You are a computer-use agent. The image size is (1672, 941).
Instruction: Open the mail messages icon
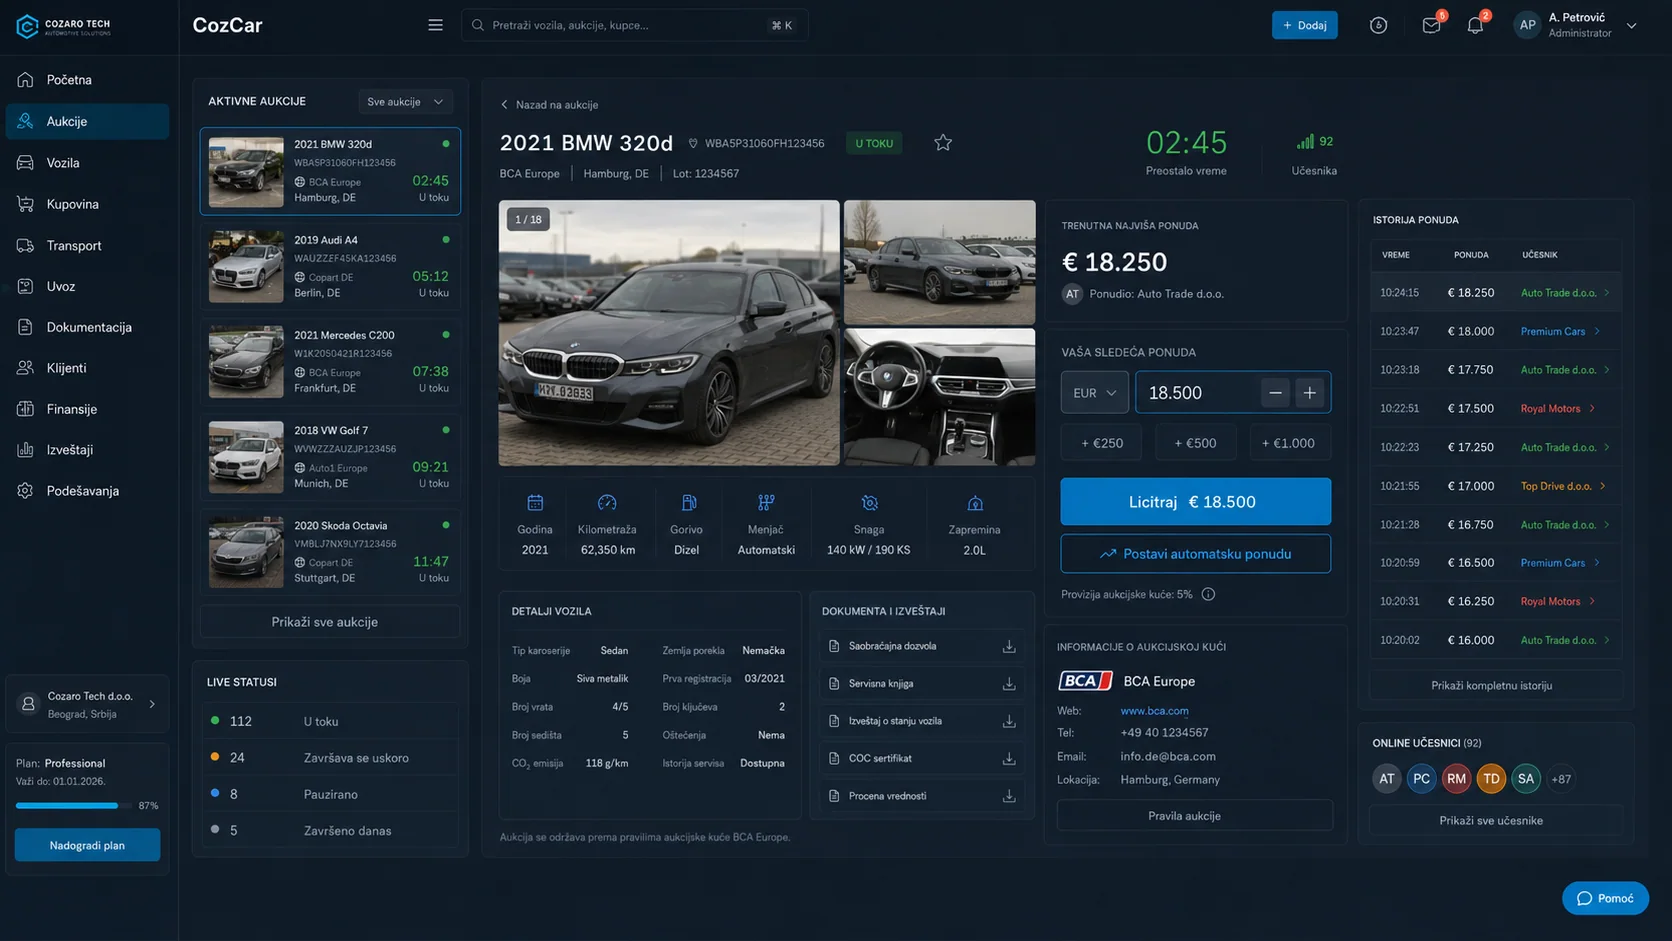(x=1431, y=26)
